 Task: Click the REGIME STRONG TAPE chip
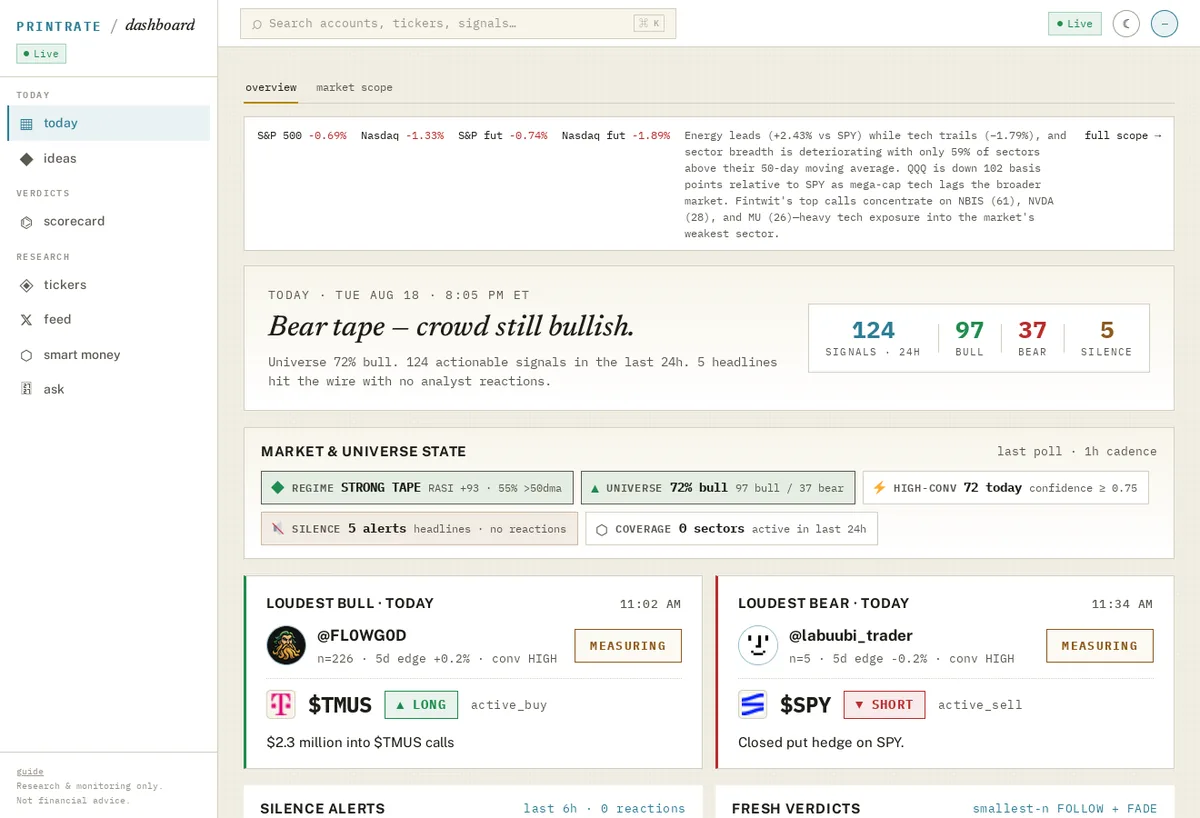[x=417, y=488]
